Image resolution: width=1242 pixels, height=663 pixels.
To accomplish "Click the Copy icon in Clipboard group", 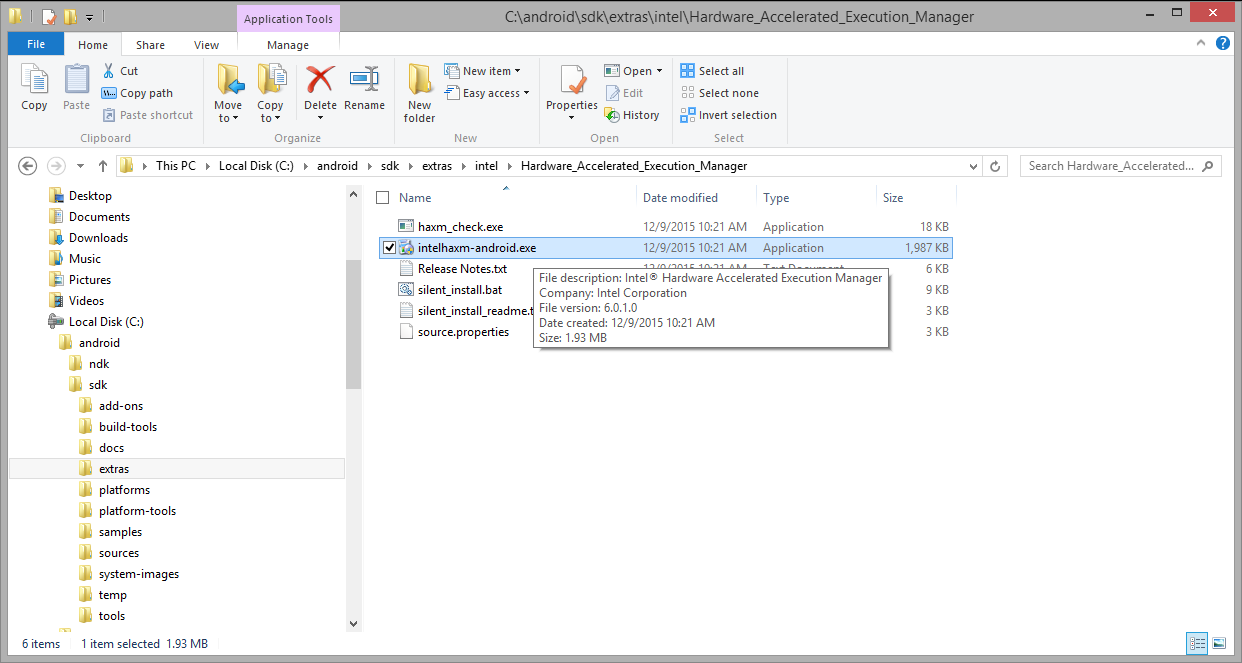I will click(34, 80).
